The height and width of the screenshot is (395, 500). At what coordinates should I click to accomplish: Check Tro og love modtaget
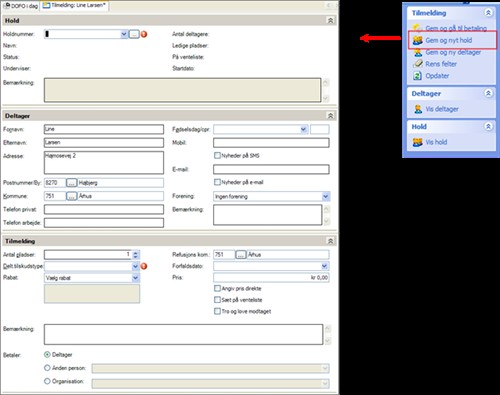point(217,311)
